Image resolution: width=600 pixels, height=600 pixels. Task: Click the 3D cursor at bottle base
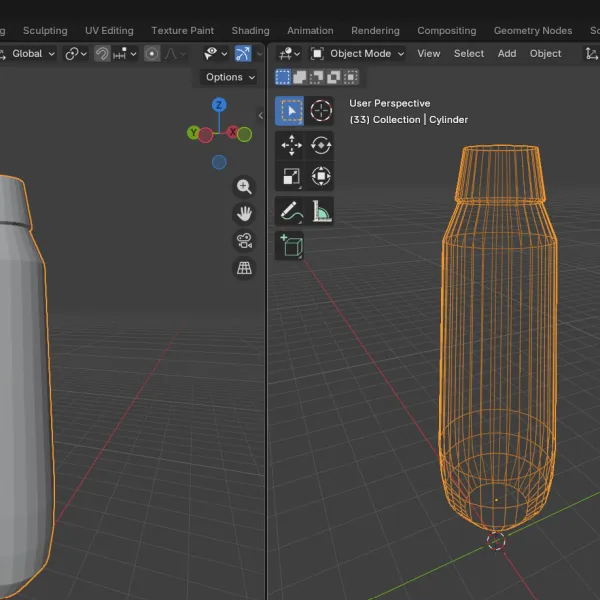496,541
